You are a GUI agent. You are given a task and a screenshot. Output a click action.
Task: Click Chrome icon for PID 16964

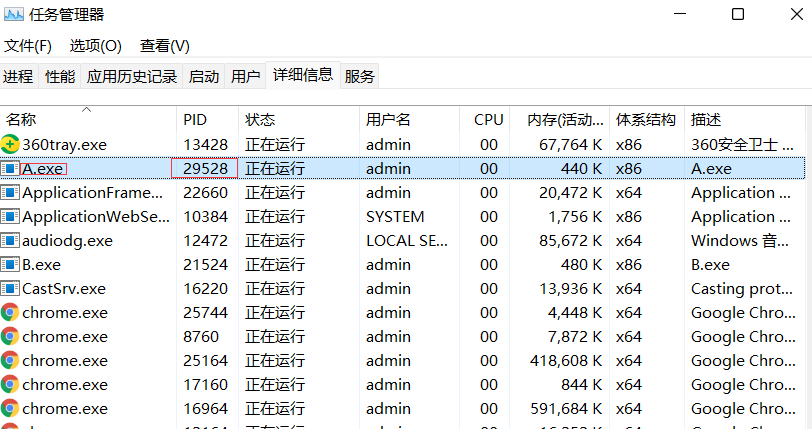pyautogui.click(x=10, y=408)
